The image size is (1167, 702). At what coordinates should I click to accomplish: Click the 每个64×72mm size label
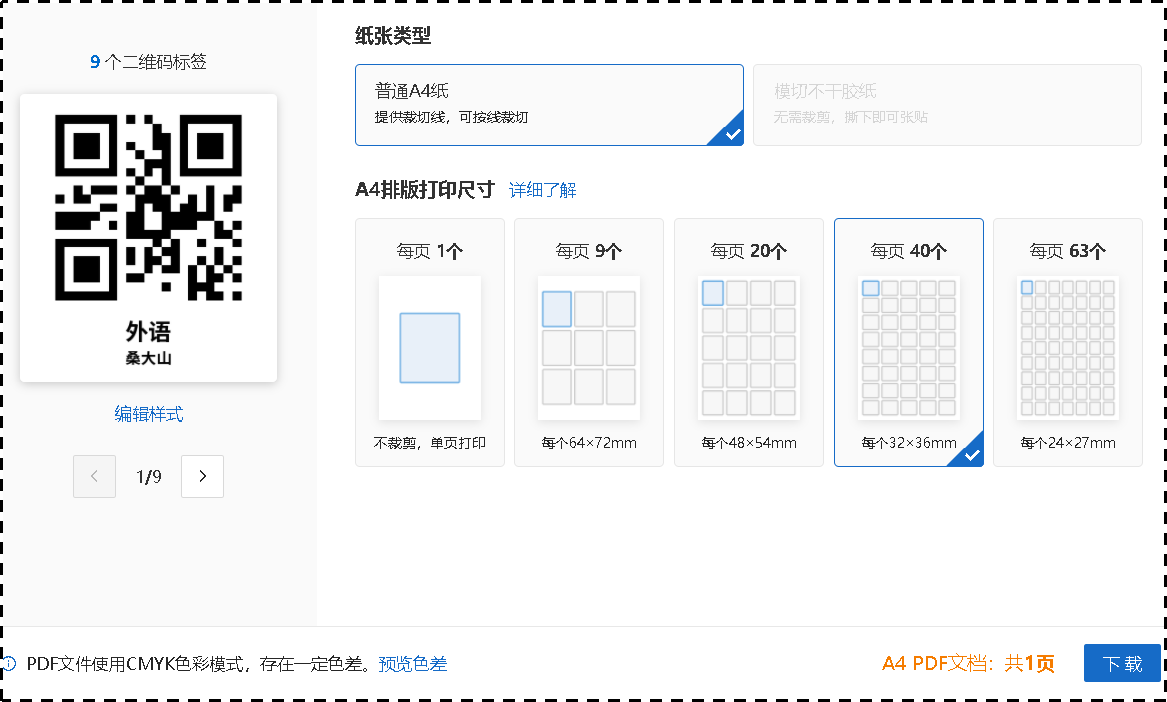tap(589, 443)
